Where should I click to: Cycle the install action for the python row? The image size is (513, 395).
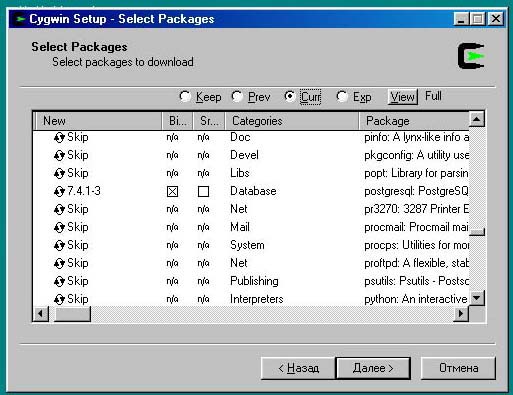[x=59, y=299]
